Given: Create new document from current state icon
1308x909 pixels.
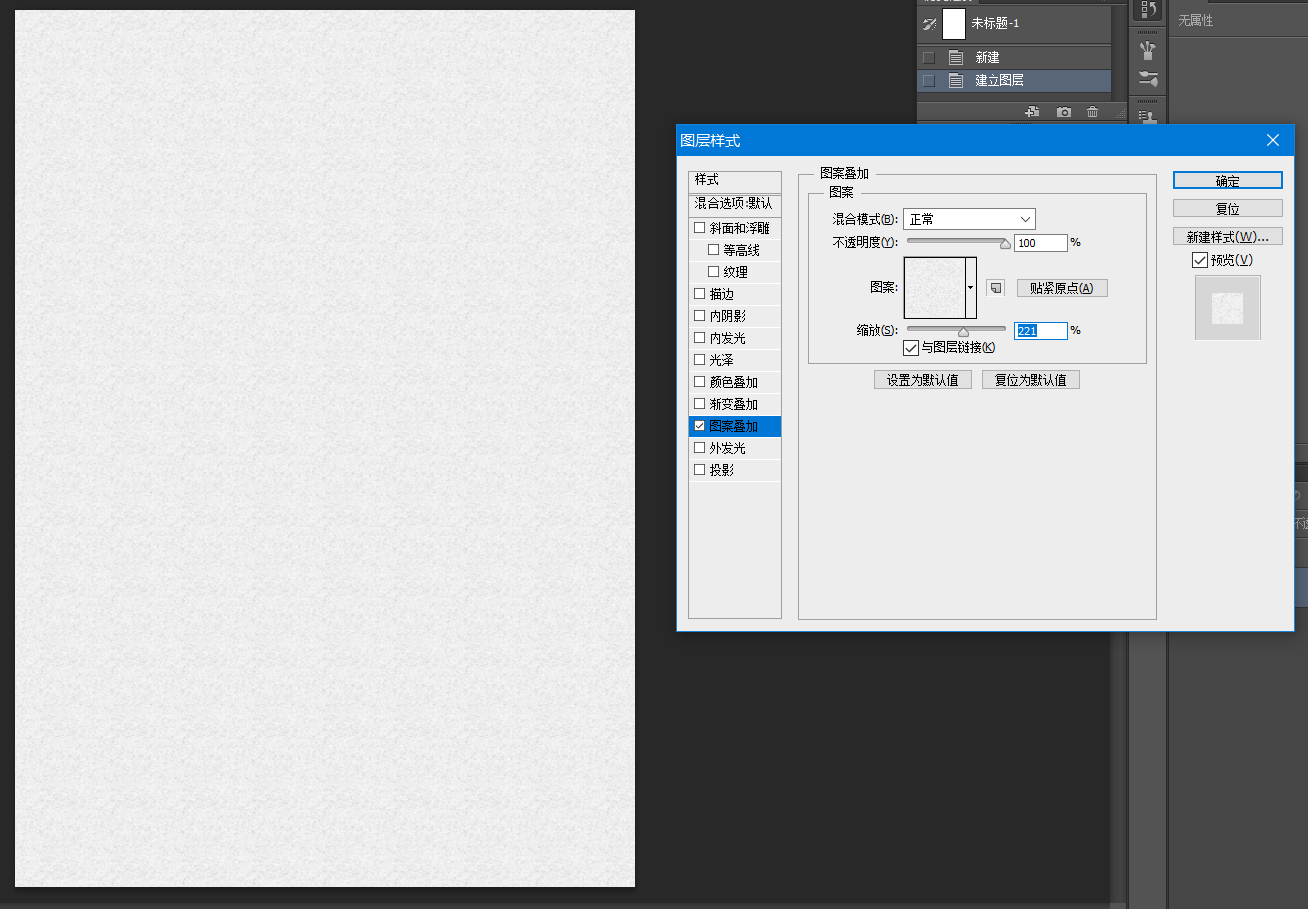Looking at the screenshot, I should click(1033, 112).
